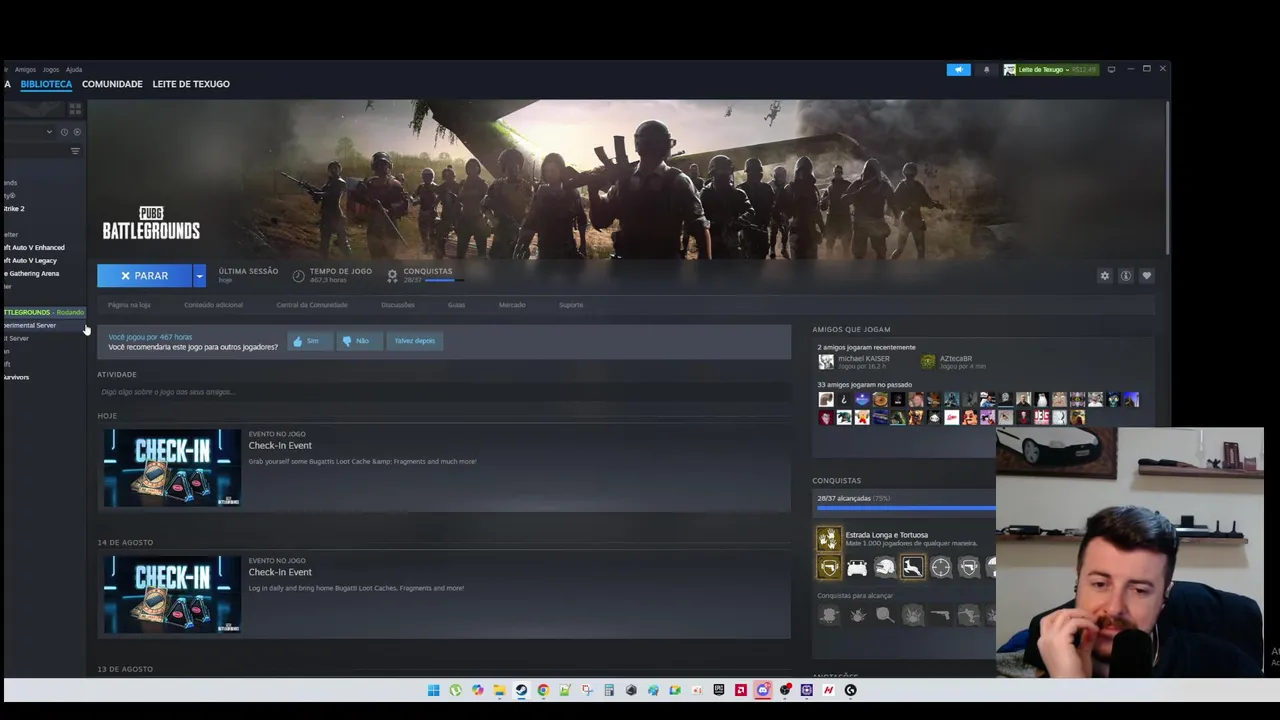Open friend AZtecaBR avatar
Screen dimensions: 1280x720
tap(928, 361)
